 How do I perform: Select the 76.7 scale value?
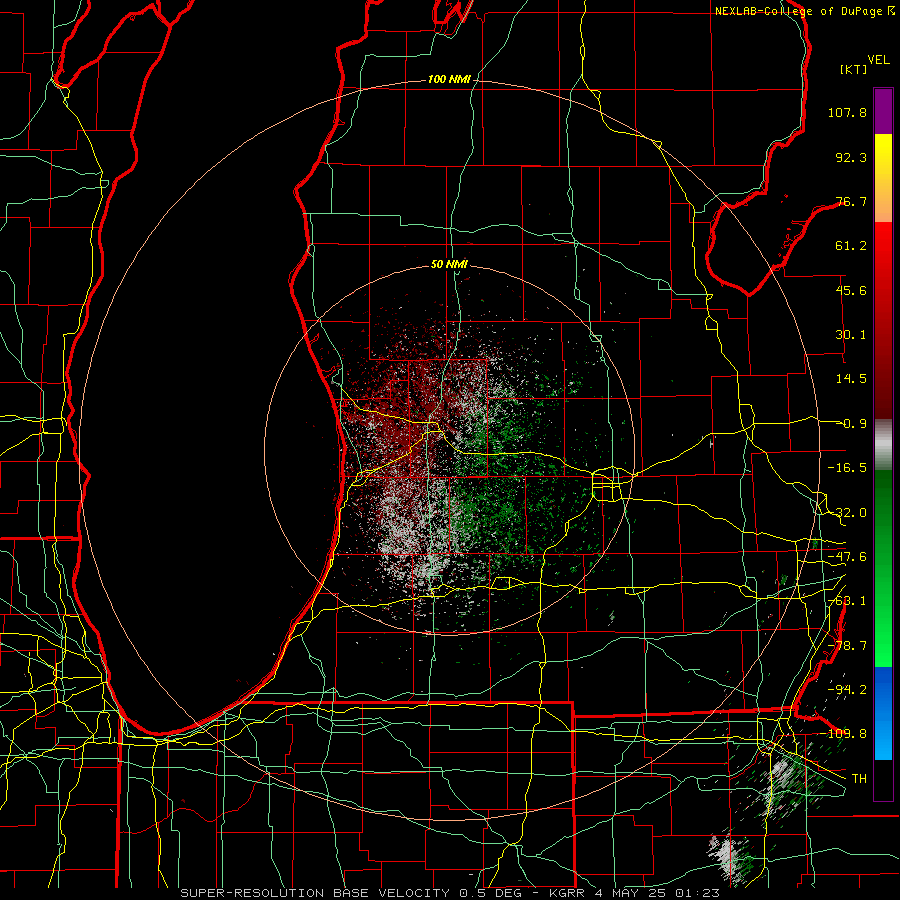pos(851,201)
